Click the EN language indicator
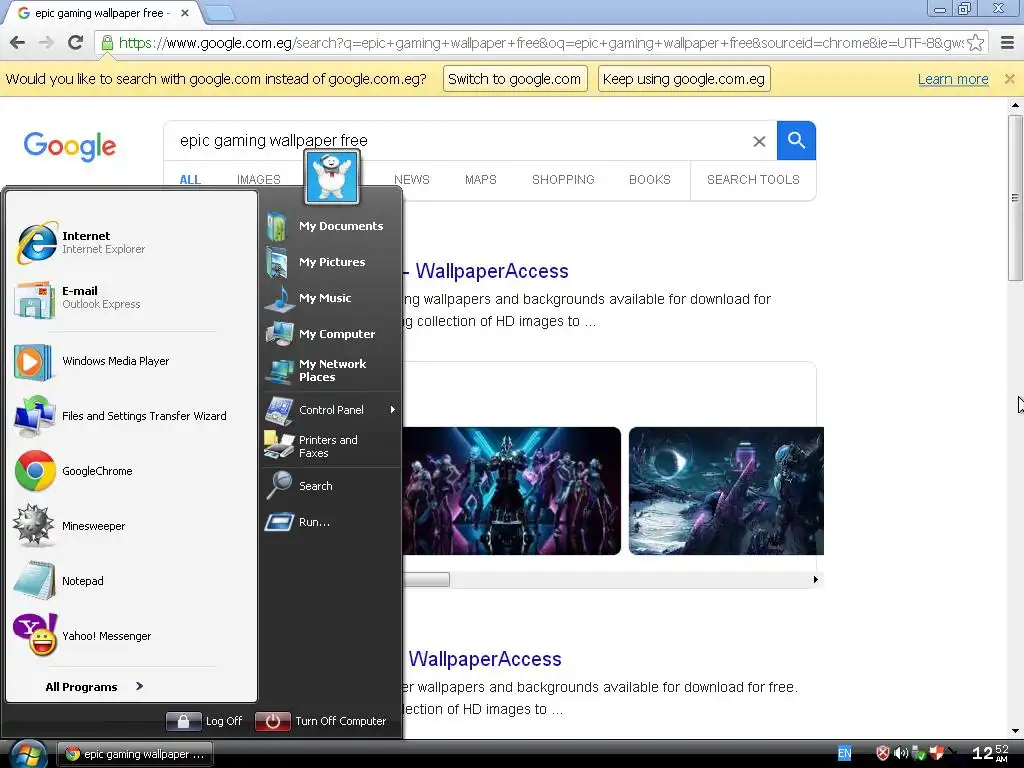Viewport: 1024px width, 768px height. (844, 754)
